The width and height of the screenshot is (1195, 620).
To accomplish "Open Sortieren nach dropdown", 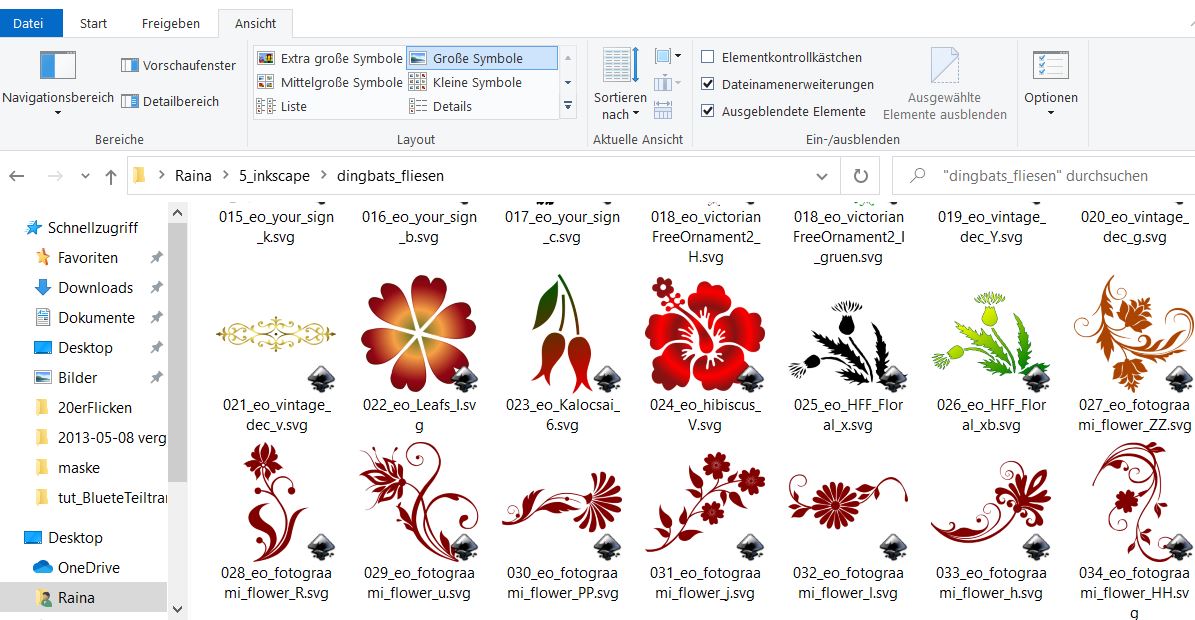I will point(620,84).
